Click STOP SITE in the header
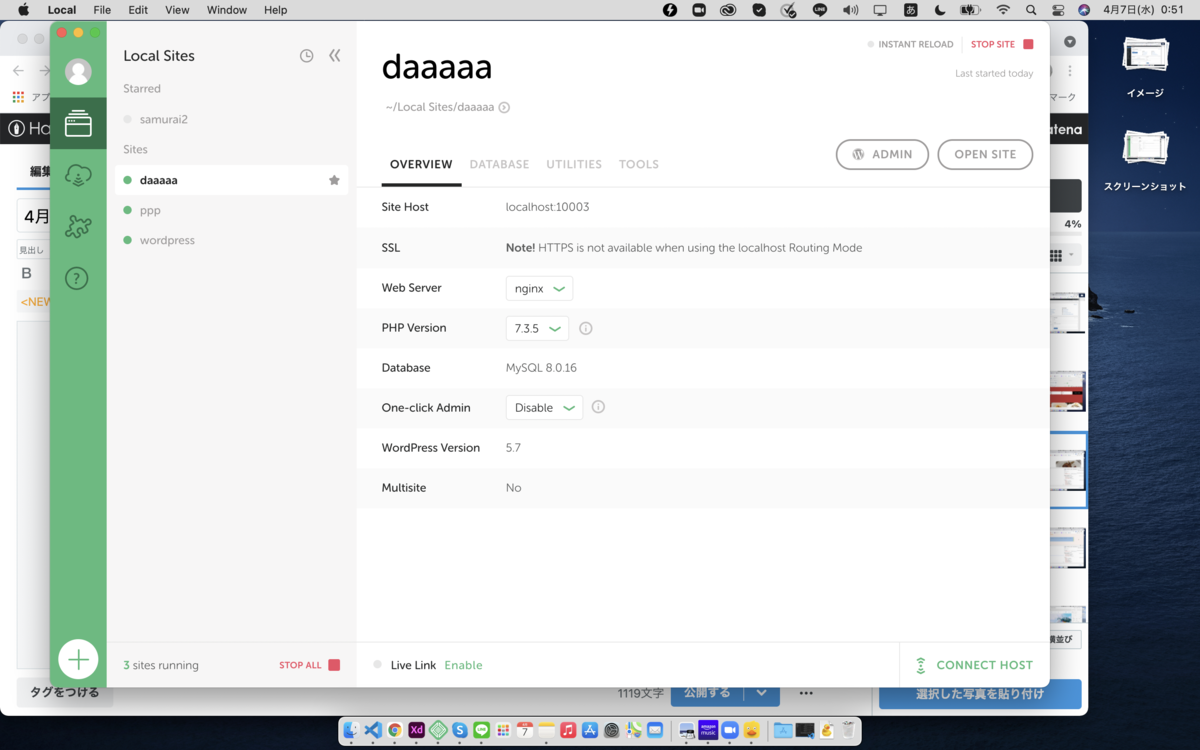Screen dimensions: 1200x750 [x=1002, y=44]
